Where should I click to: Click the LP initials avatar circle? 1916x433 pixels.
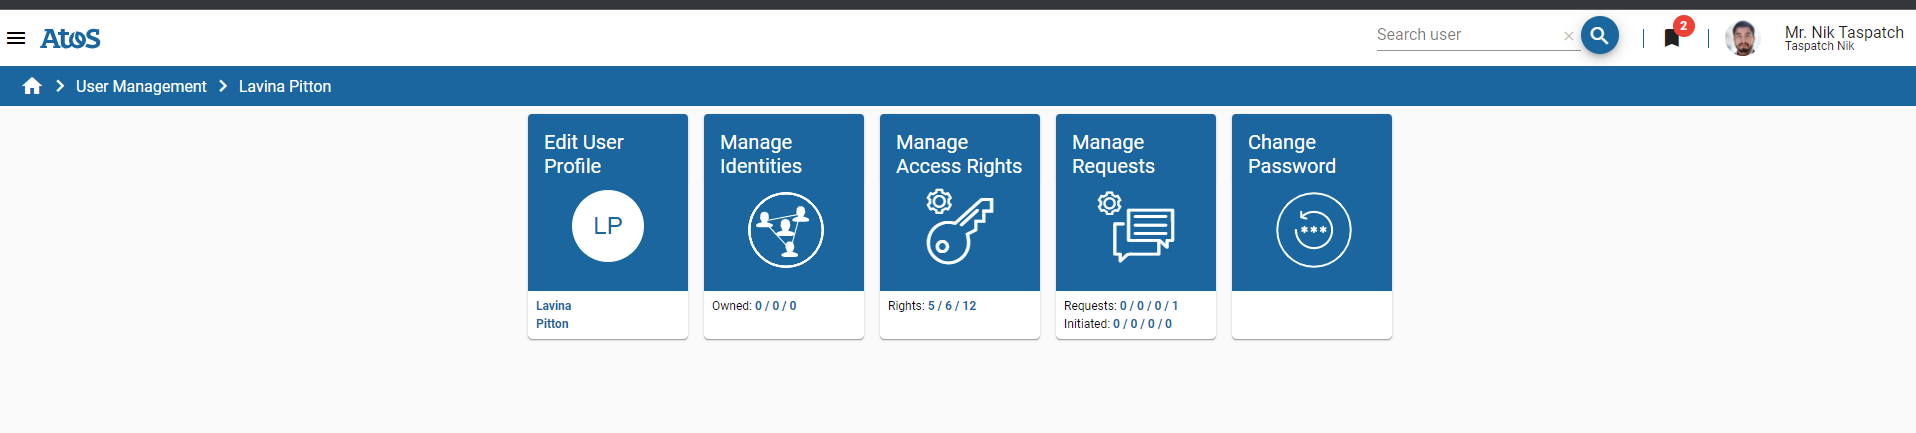tap(608, 226)
